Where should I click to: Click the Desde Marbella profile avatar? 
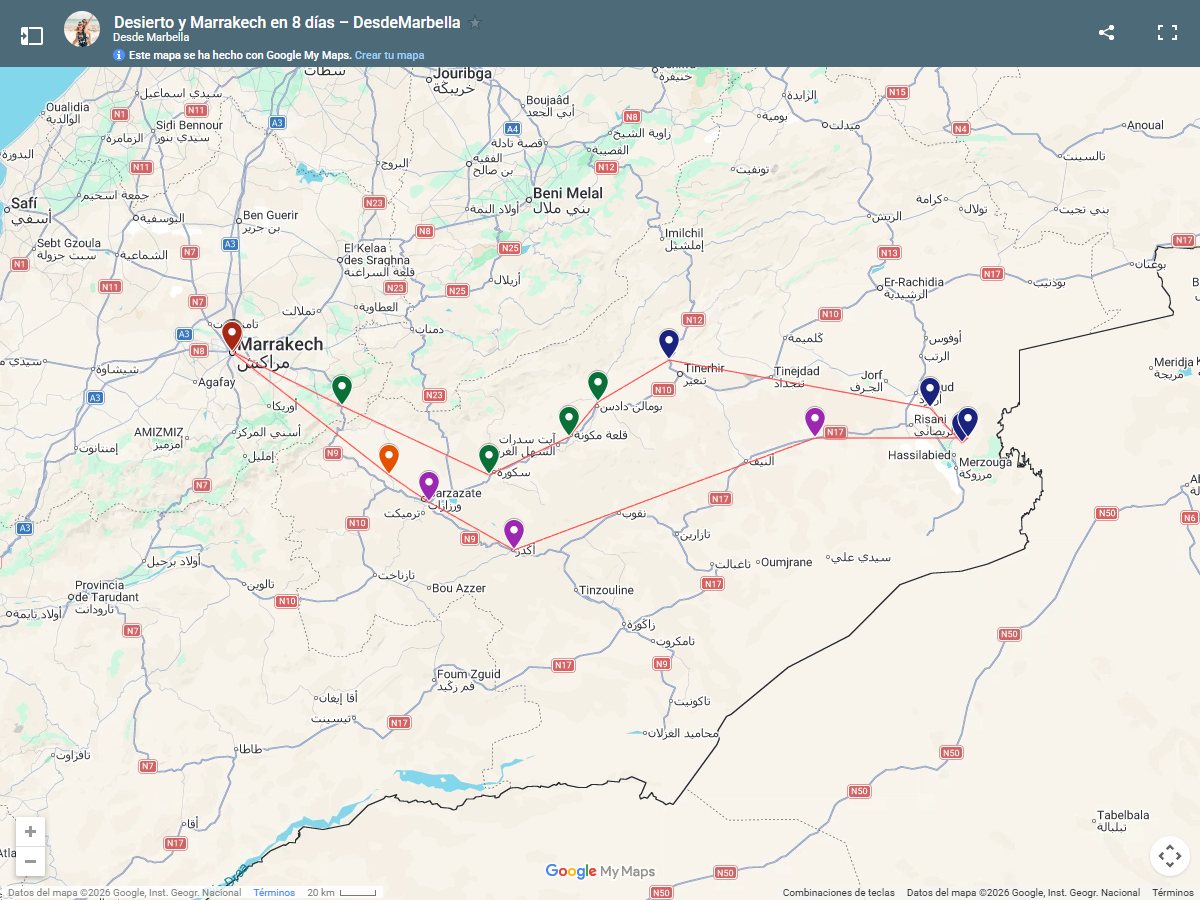pos(82,30)
